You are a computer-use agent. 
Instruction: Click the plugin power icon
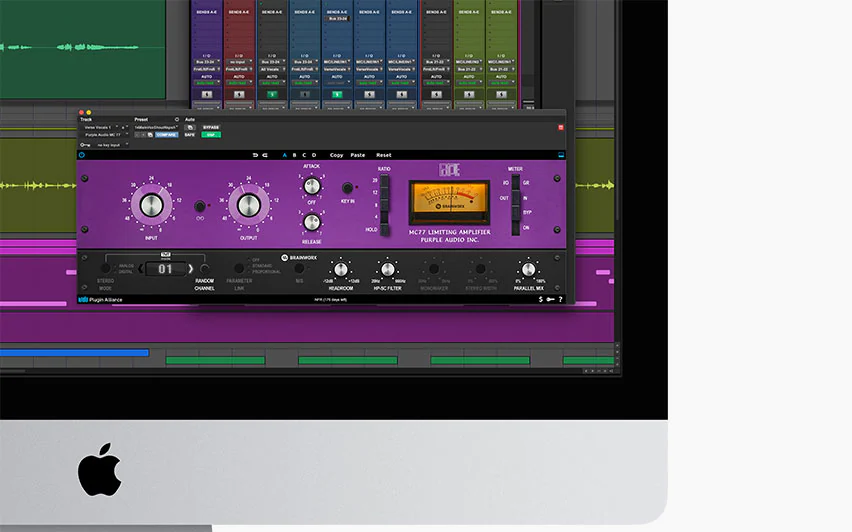(82, 155)
